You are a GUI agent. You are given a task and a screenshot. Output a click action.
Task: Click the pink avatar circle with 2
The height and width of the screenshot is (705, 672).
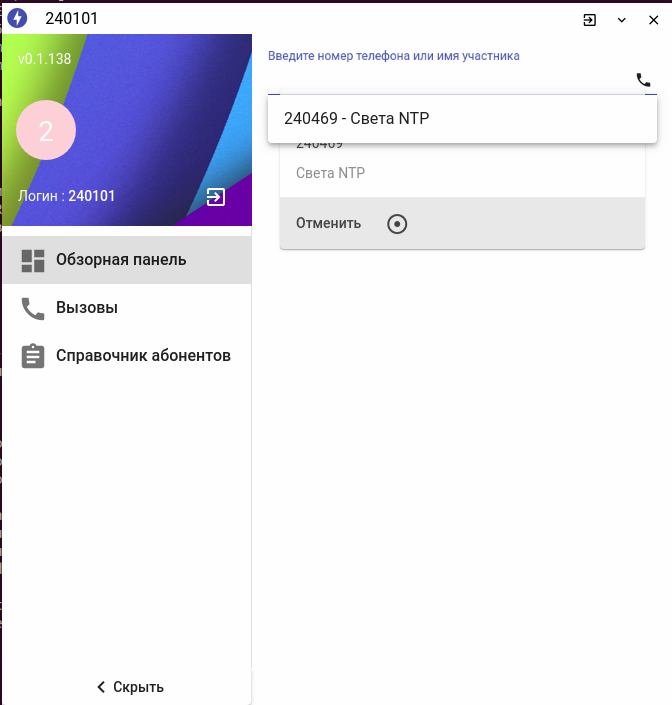pyautogui.click(x=46, y=130)
